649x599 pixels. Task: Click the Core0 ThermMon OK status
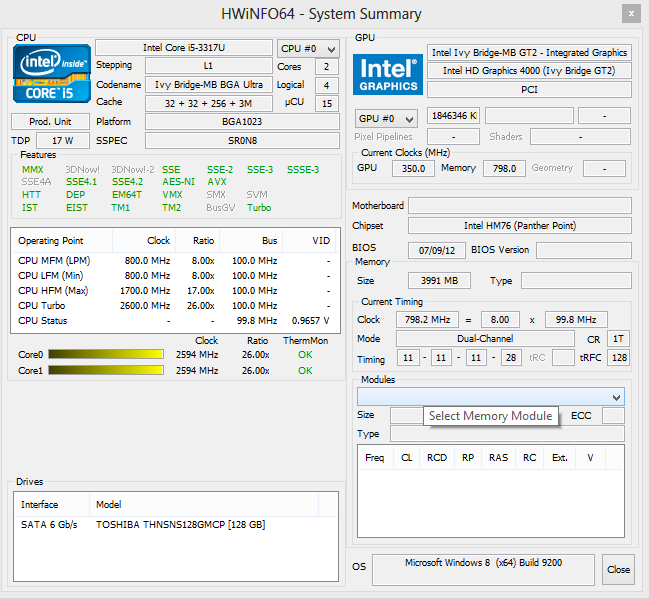[305, 355]
